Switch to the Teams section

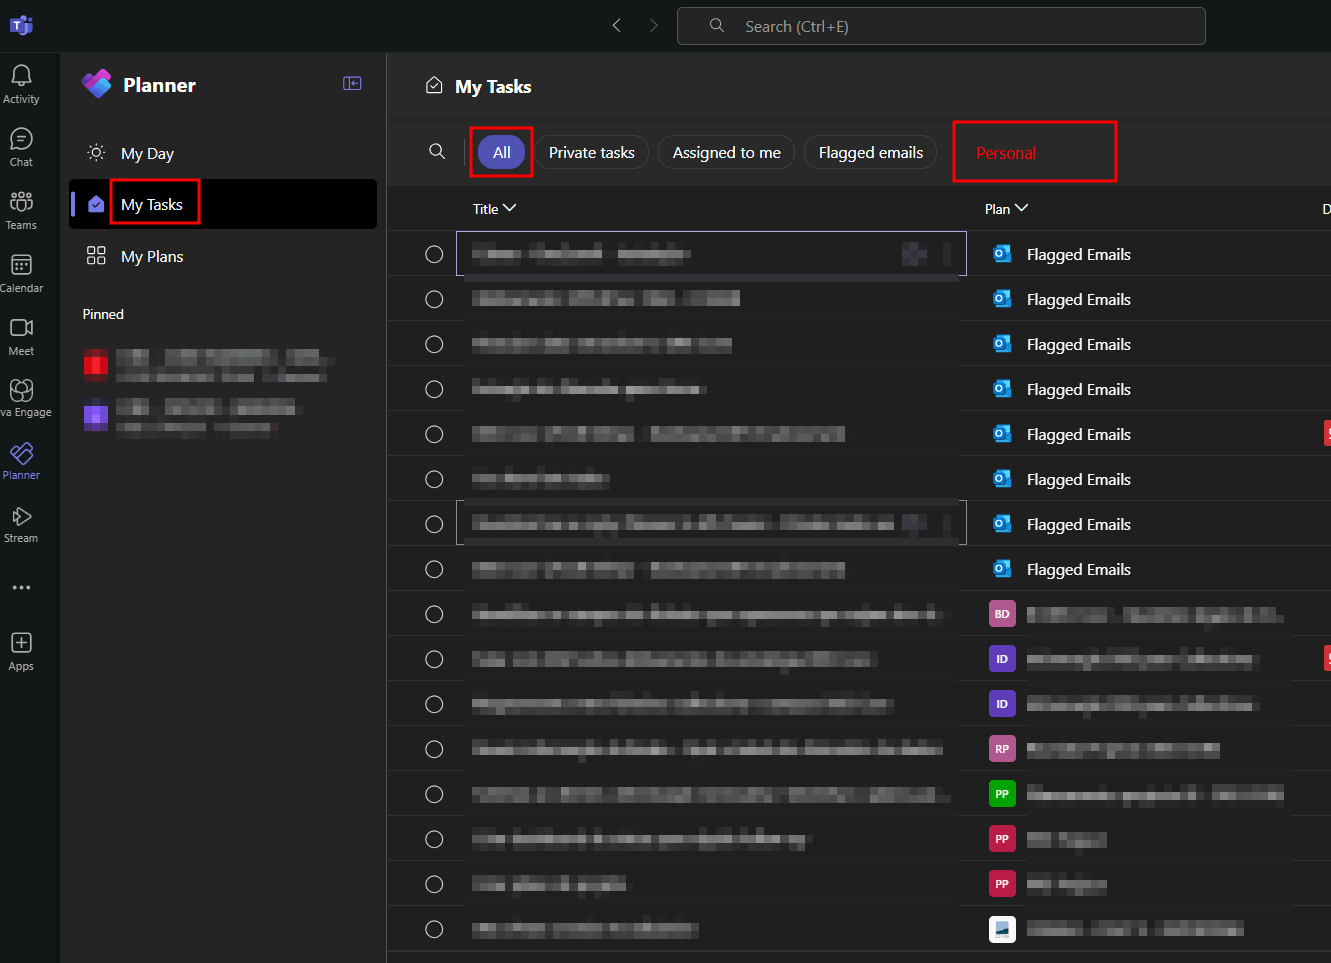point(21,207)
